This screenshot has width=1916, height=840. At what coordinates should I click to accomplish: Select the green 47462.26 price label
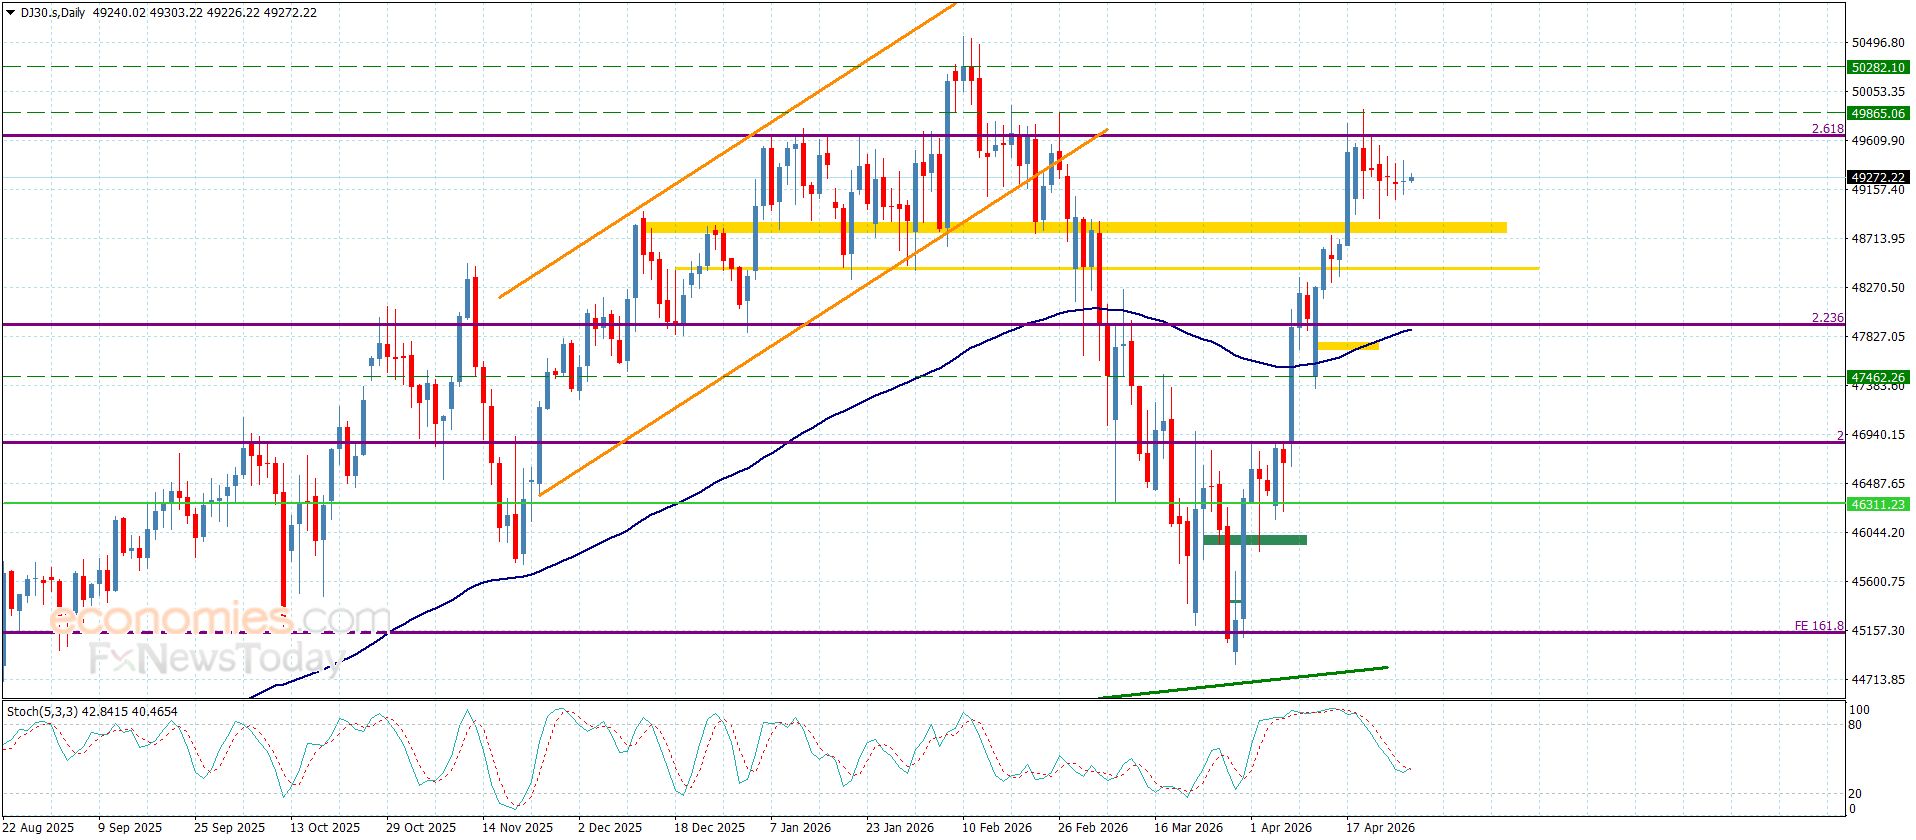(1876, 377)
